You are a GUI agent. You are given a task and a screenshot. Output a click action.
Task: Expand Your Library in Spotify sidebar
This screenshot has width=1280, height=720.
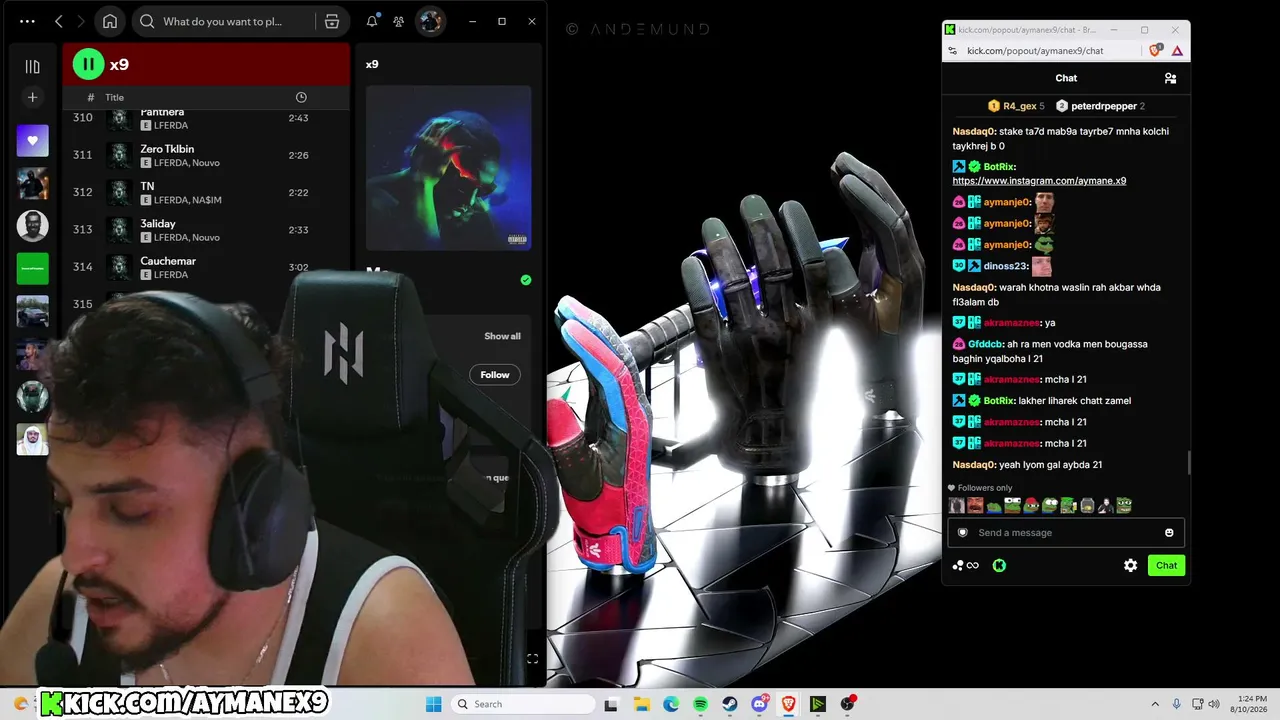(32, 66)
